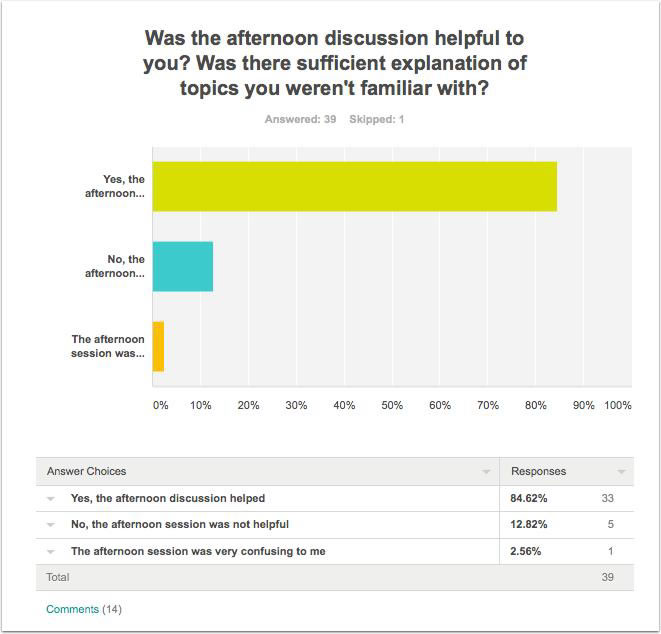The width and height of the screenshot is (661, 634).
Task: Expand the Answer Choices column dropdown arrow
Action: click(486, 472)
